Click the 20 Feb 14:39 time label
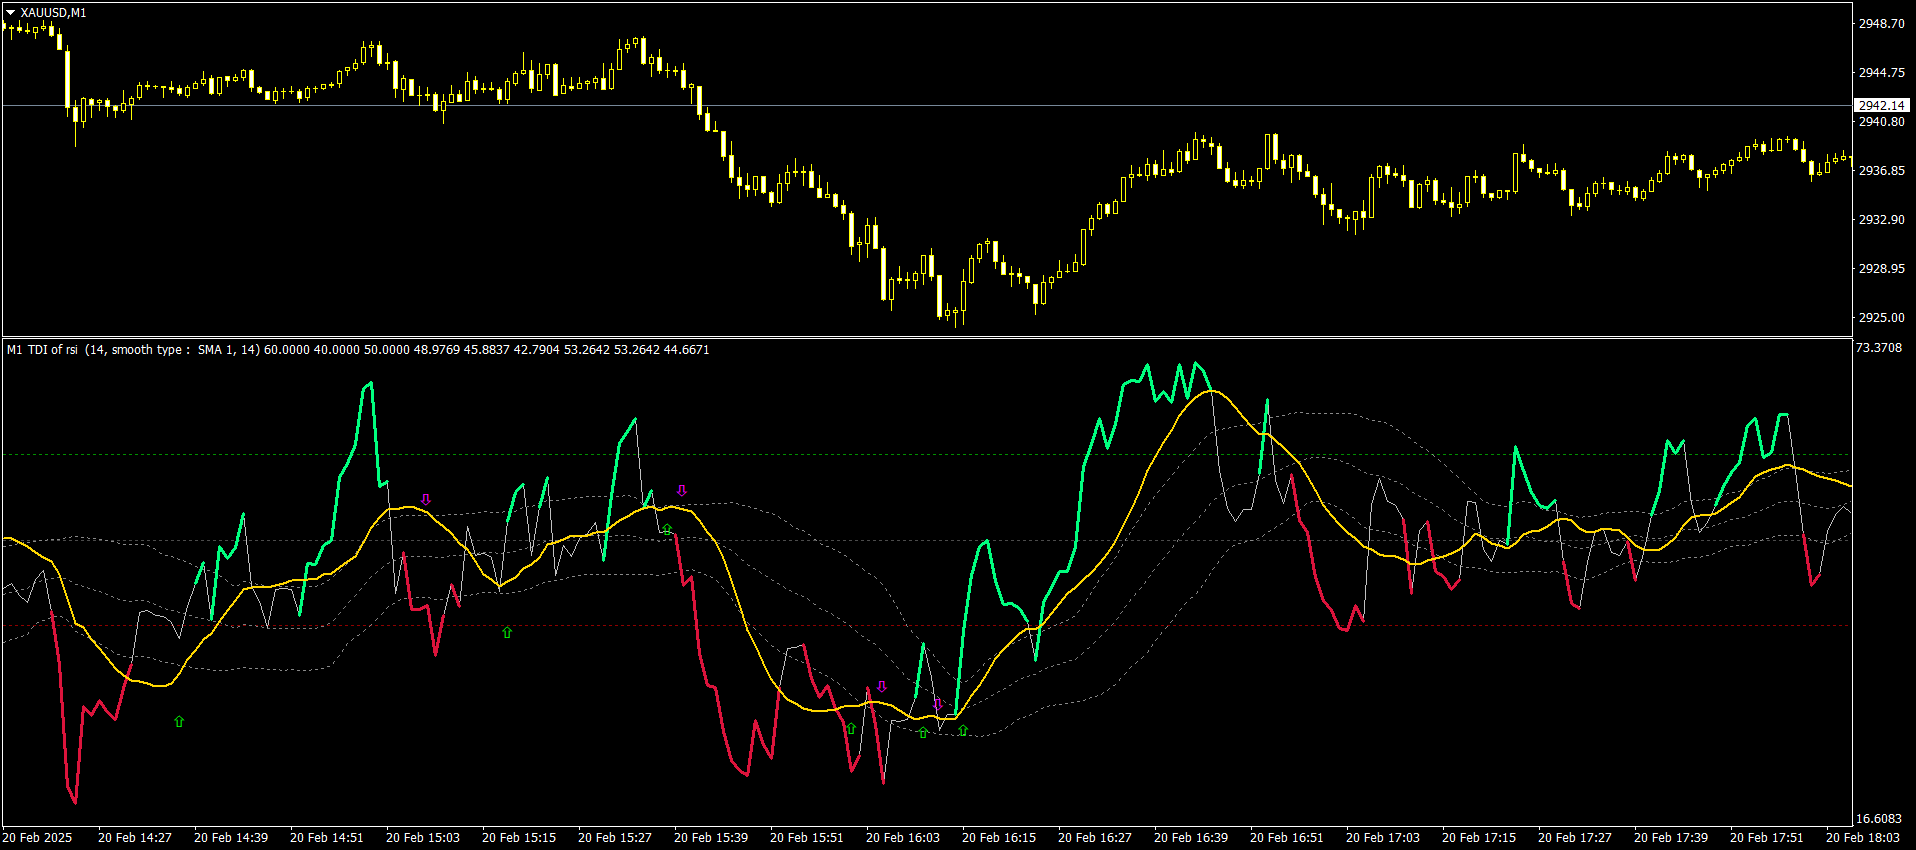 [x=231, y=837]
